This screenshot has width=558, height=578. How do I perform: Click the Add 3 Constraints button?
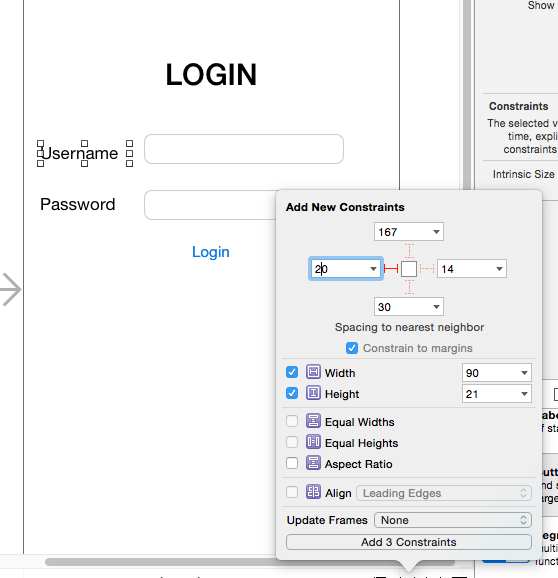tap(409, 542)
